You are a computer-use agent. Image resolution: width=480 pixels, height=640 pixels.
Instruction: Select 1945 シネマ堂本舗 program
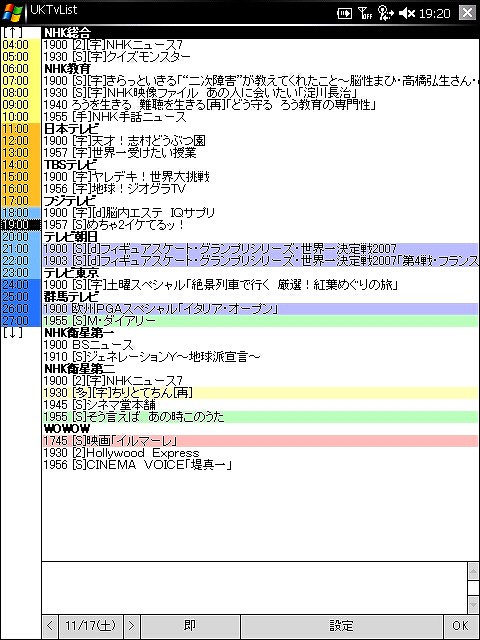coord(260,405)
